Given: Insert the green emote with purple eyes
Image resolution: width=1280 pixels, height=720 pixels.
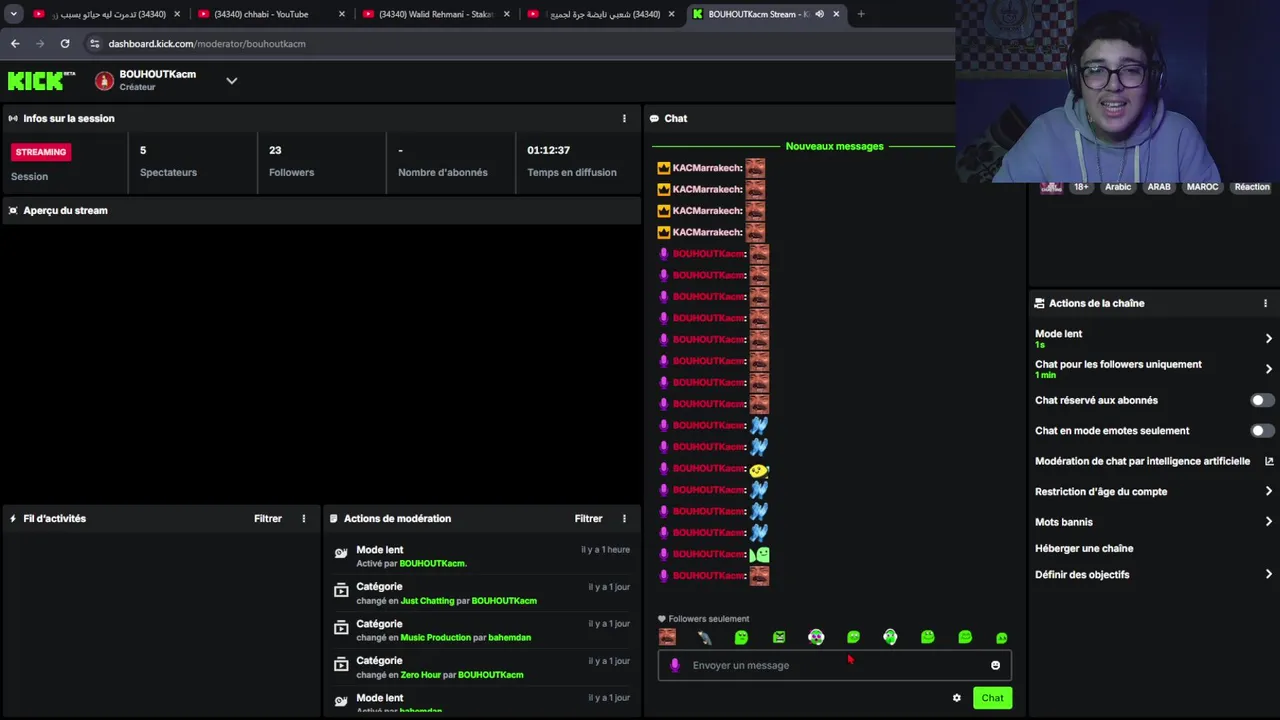Looking at the screenshot, I should (x=816, y=637).
